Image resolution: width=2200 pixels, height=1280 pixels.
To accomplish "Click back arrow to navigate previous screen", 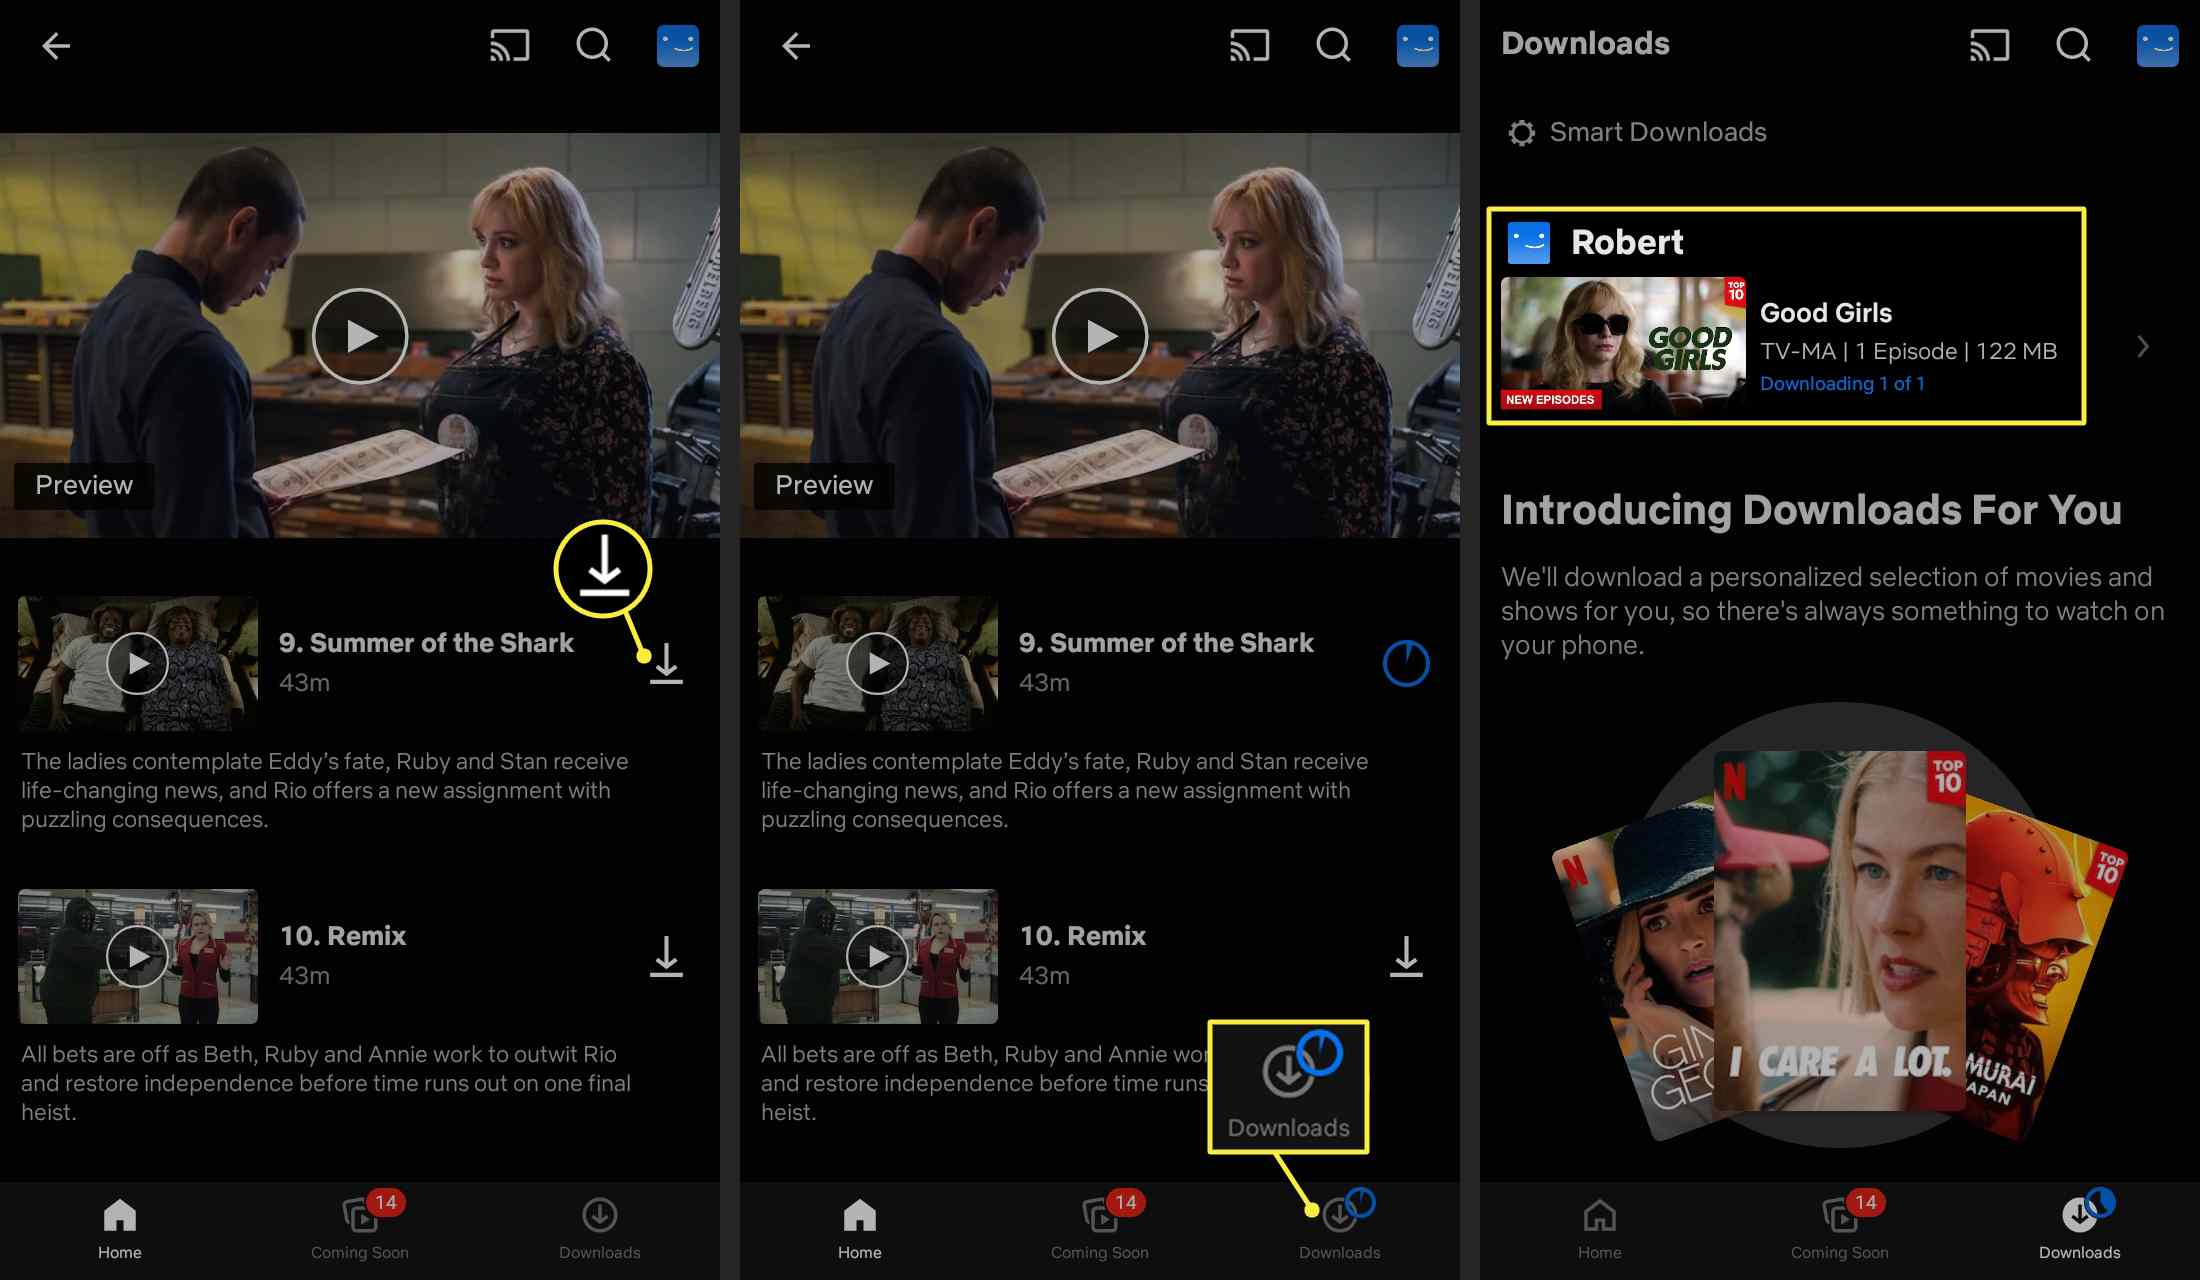I will (x=55, y=44).
